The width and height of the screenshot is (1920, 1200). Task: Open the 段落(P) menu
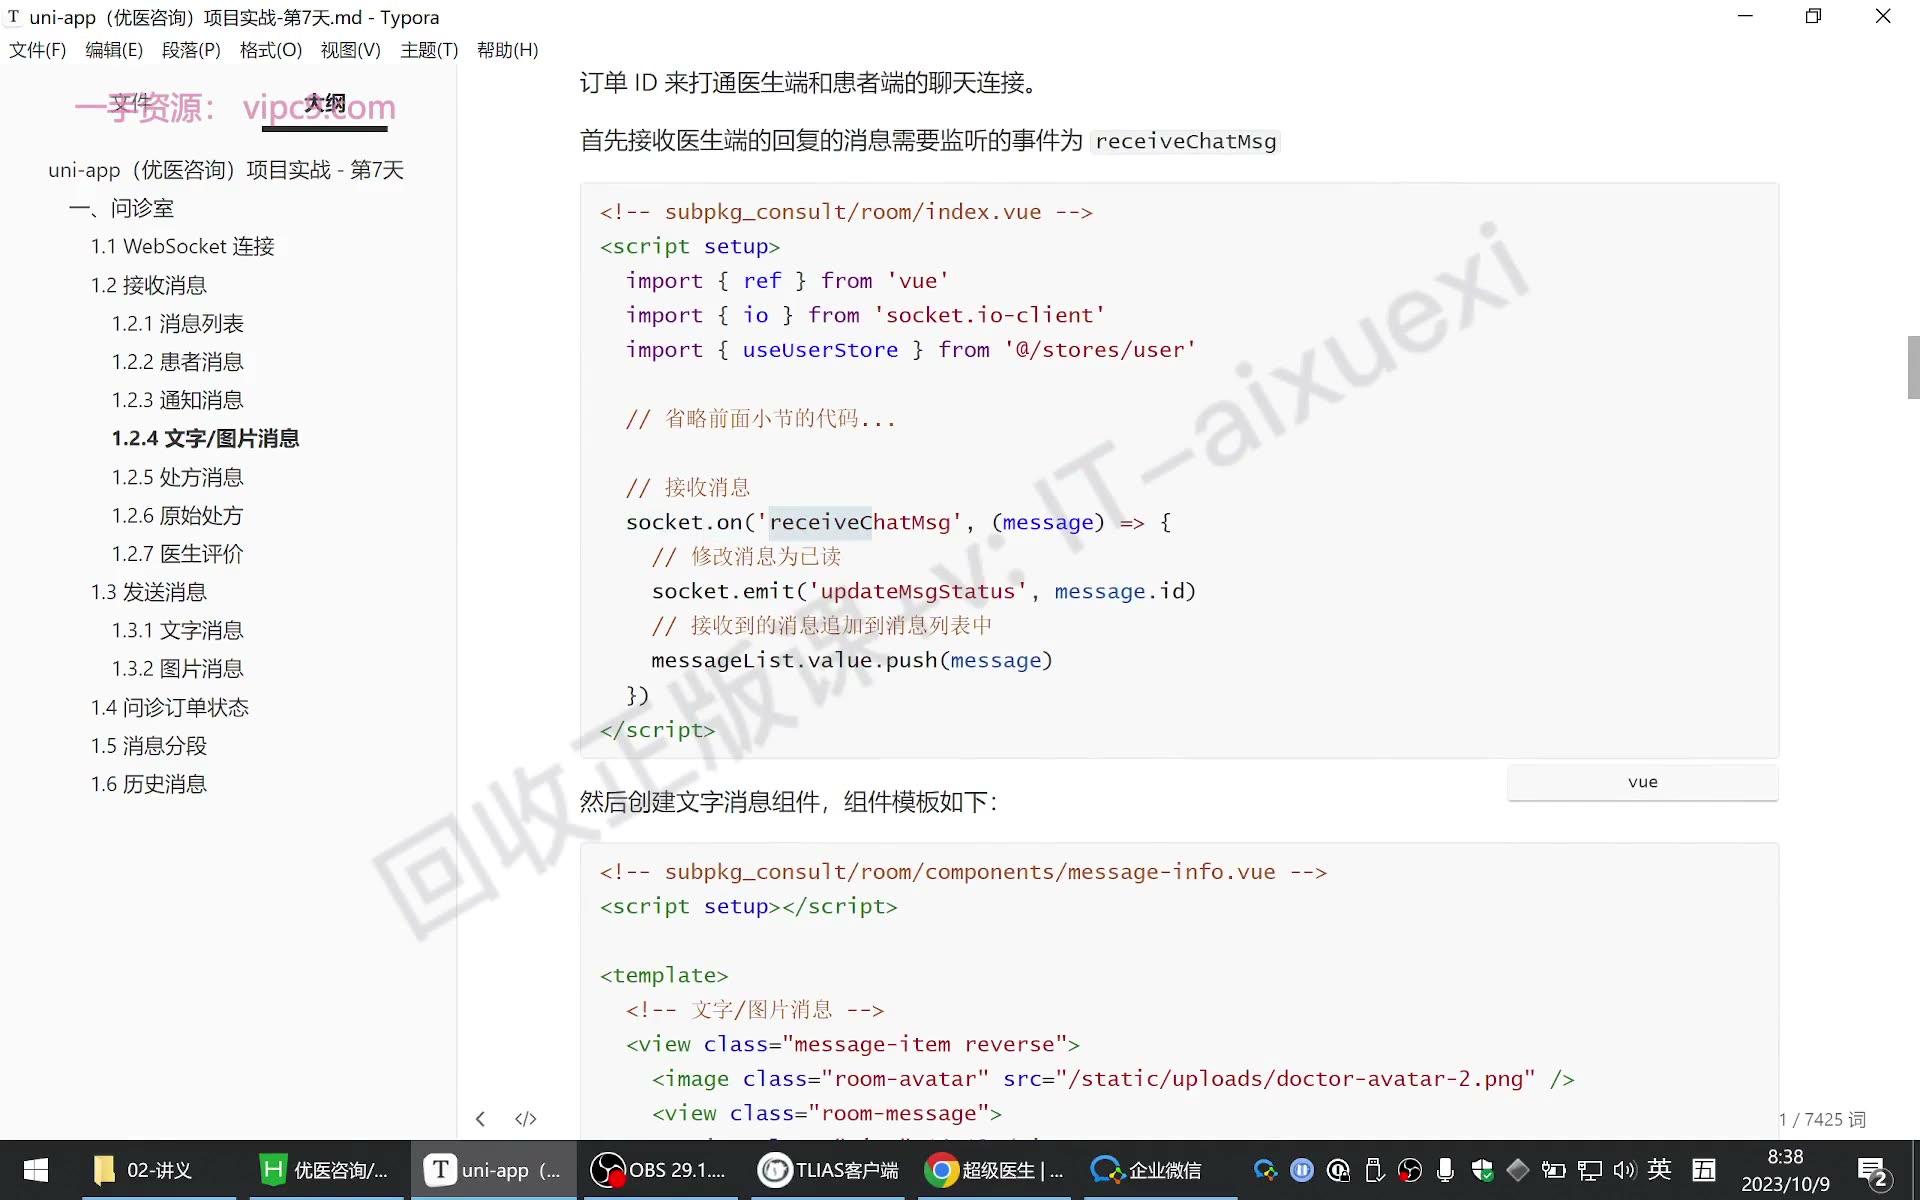coord(191,50)
